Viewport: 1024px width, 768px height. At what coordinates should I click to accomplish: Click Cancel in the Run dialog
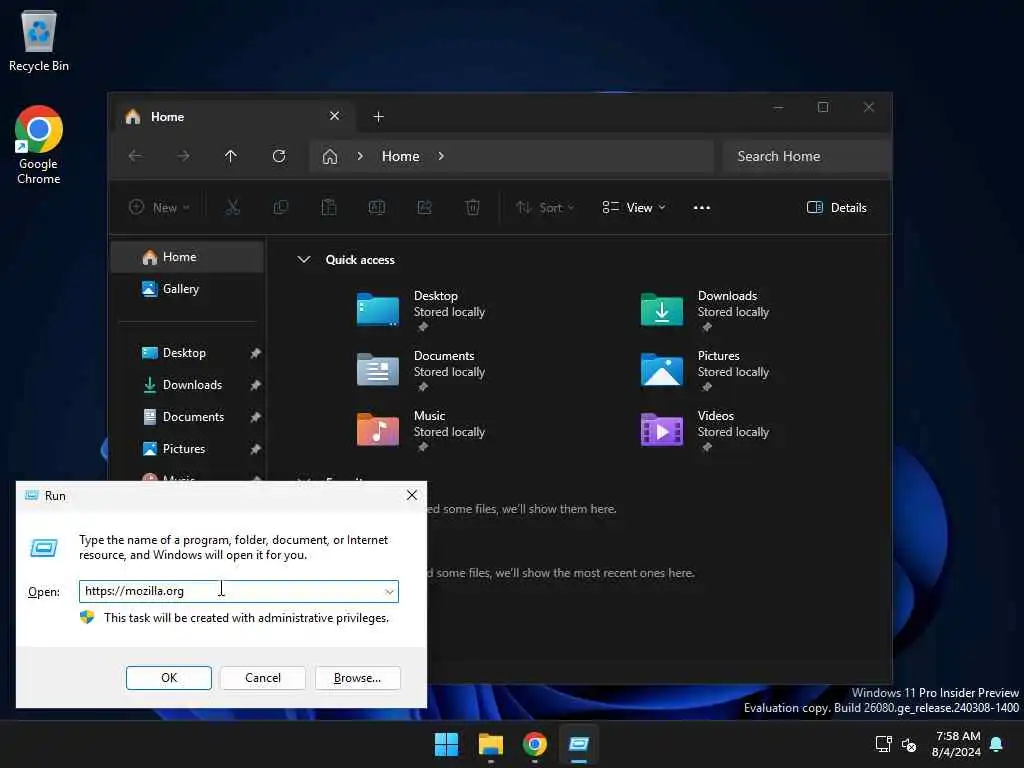263,678
